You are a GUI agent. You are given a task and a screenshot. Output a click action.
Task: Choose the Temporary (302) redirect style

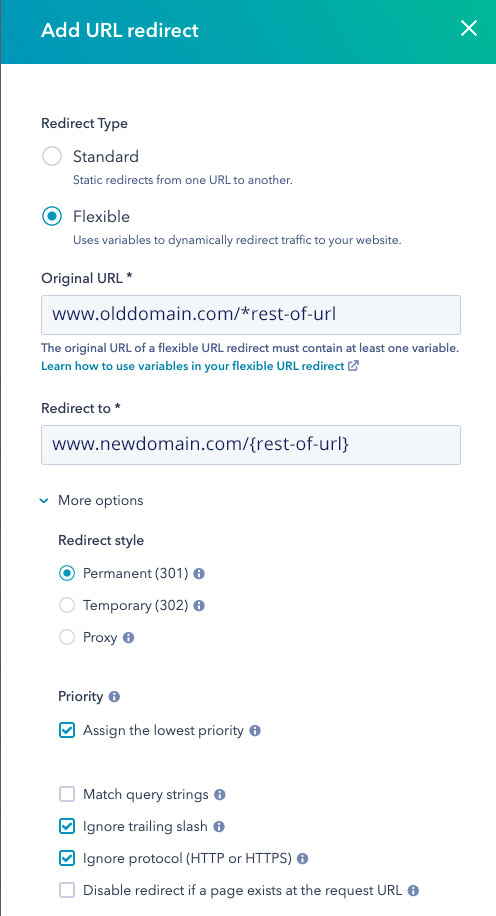coord(67,606)
